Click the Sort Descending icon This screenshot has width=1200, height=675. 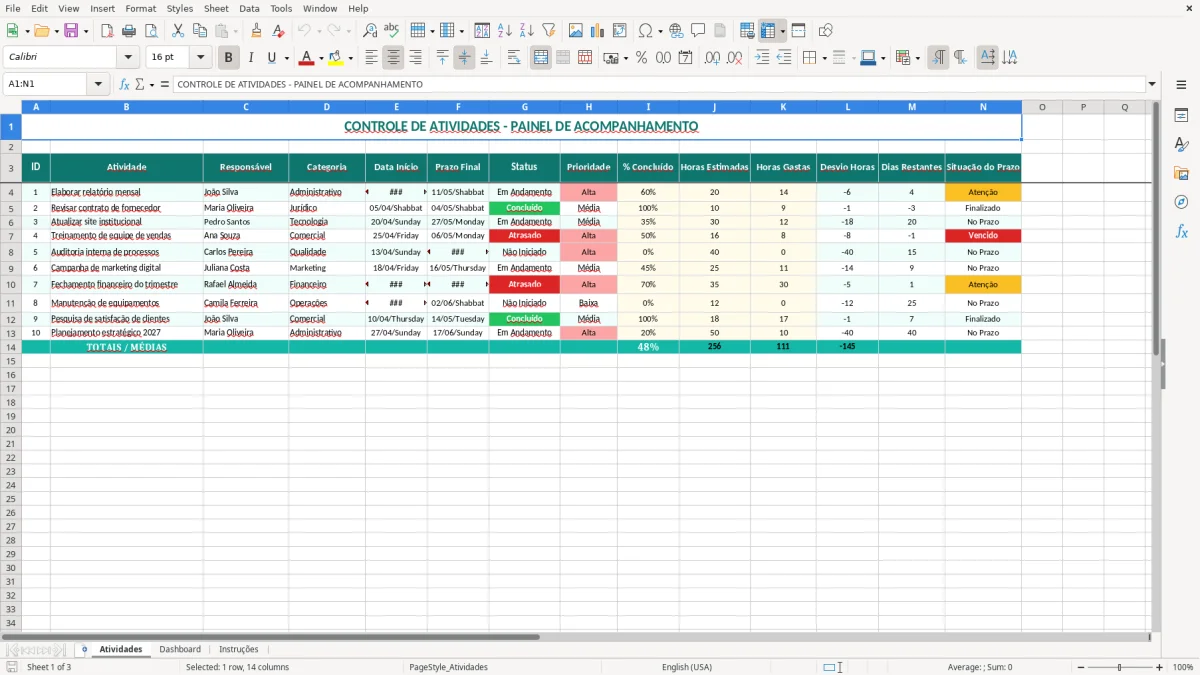(526, 31)
